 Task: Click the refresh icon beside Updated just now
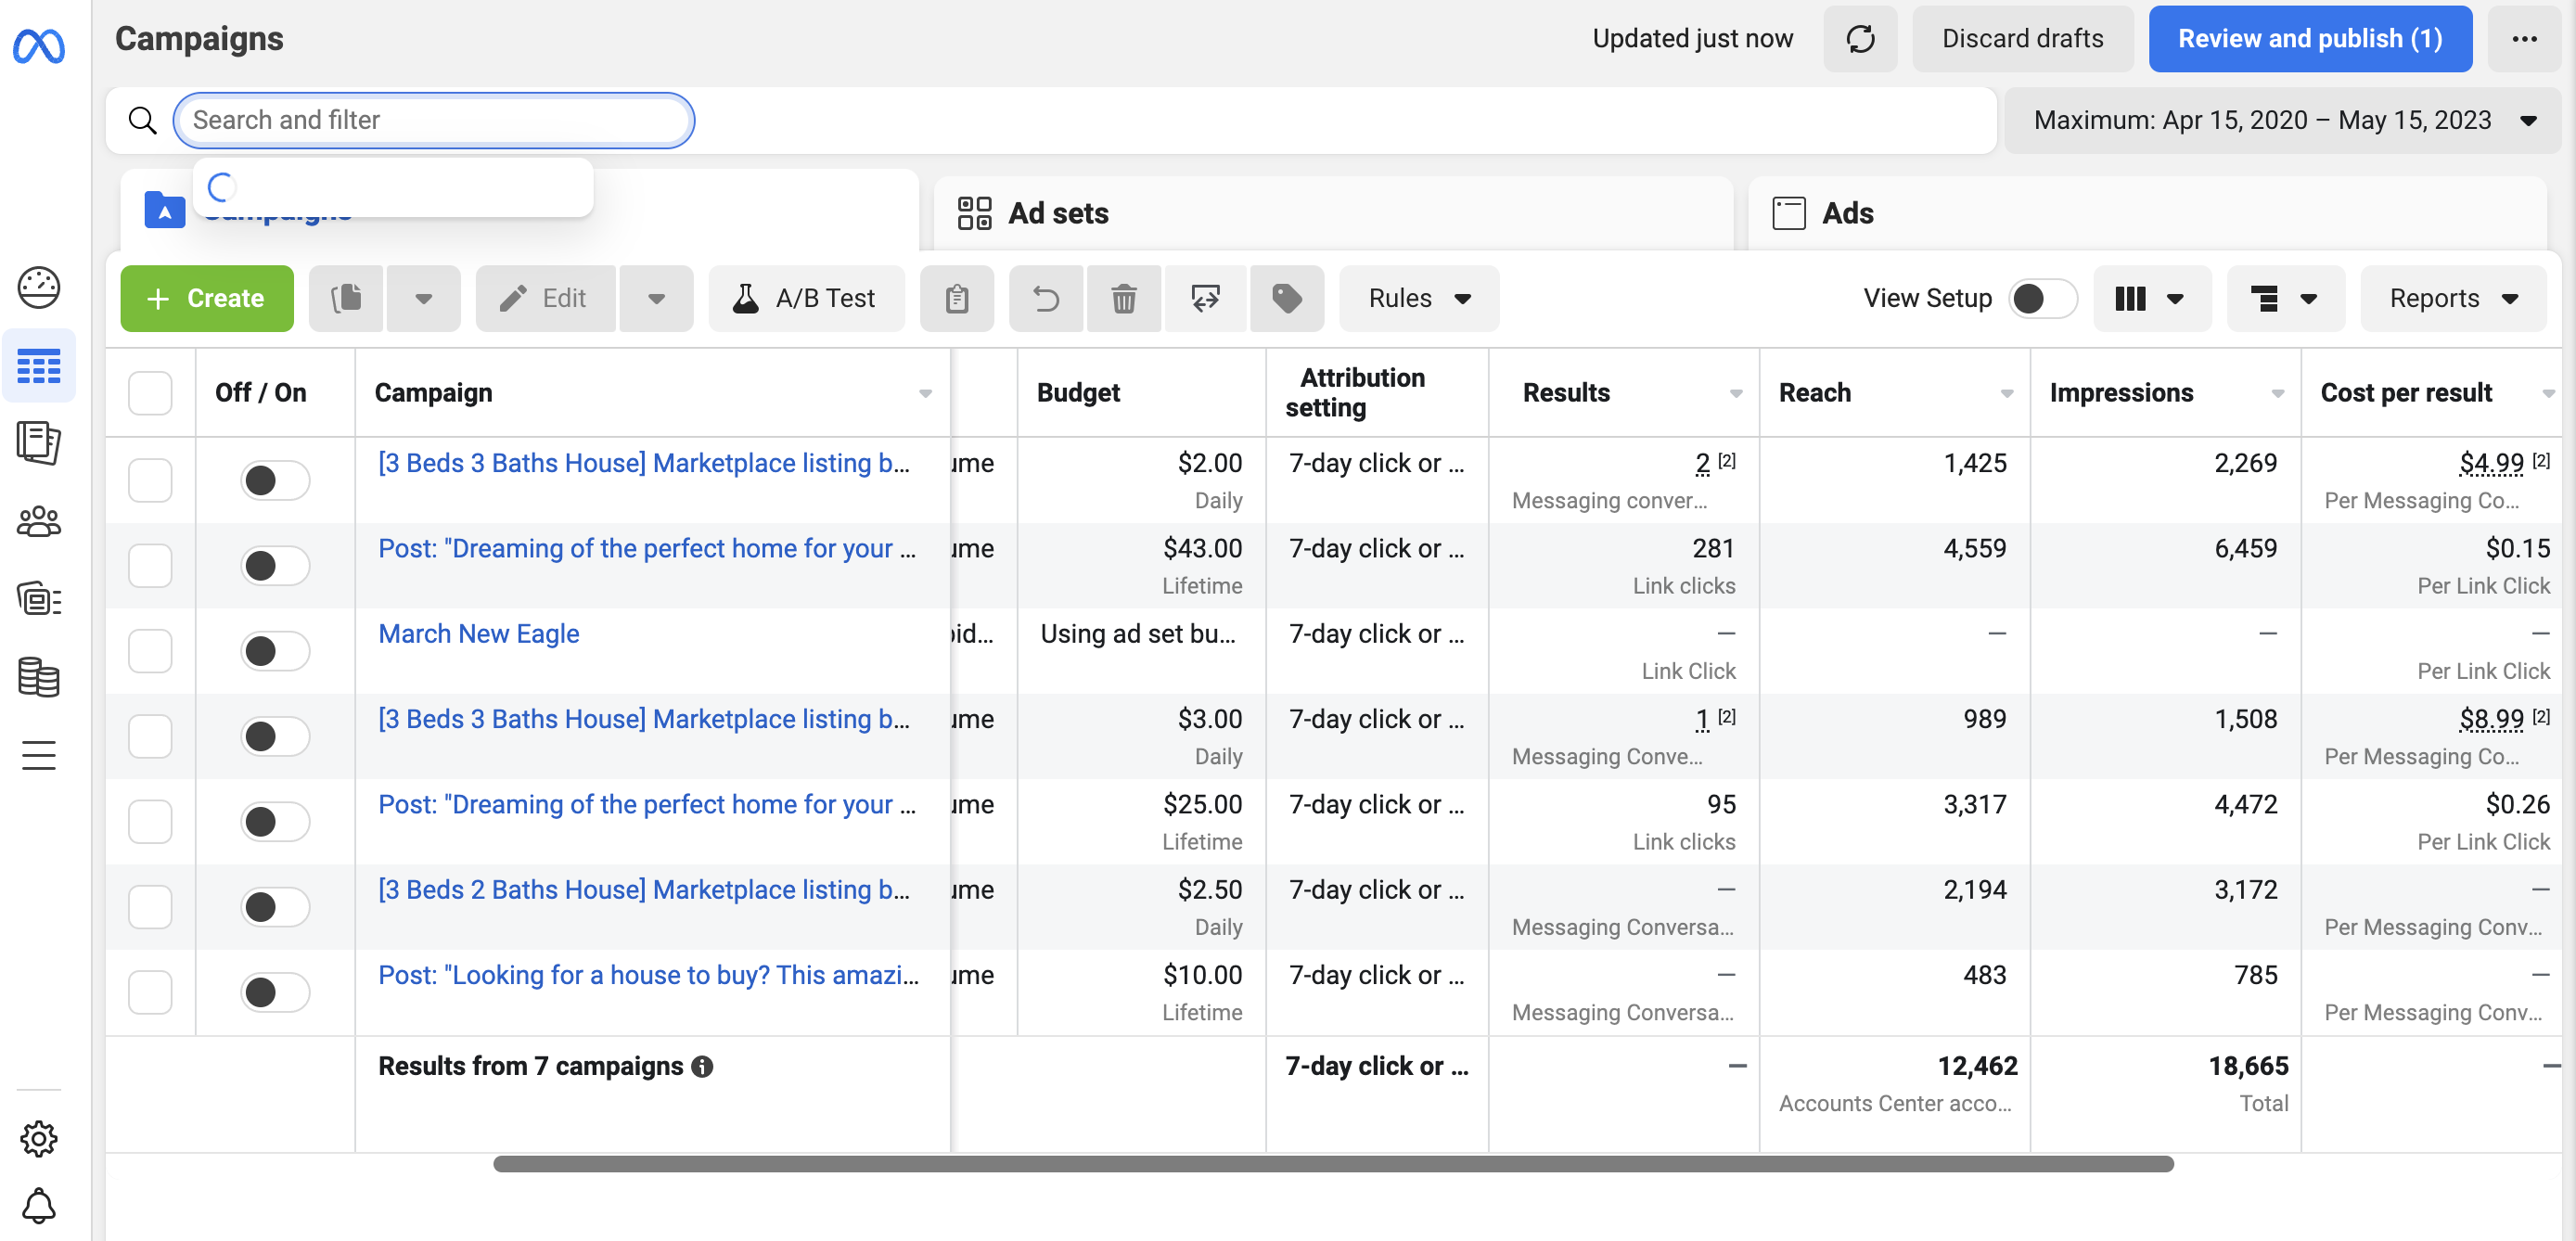tap(1859, 39)
